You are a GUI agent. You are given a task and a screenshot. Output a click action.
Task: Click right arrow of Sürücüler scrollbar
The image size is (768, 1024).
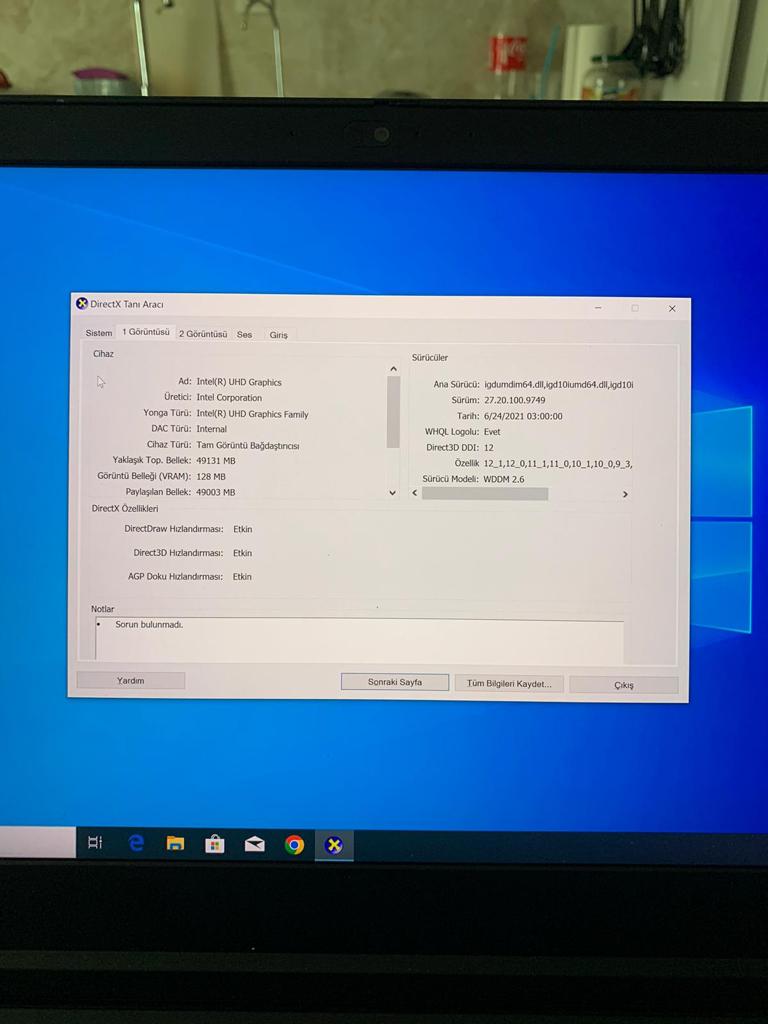[625, 494]
